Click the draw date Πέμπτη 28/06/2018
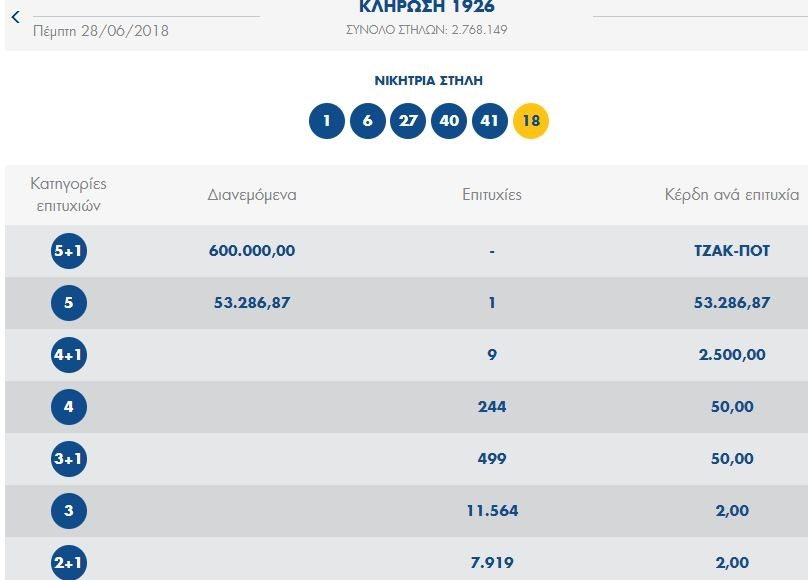Image resolution: width=808 pixels, height=580 pixels. (x=101, y=31)
